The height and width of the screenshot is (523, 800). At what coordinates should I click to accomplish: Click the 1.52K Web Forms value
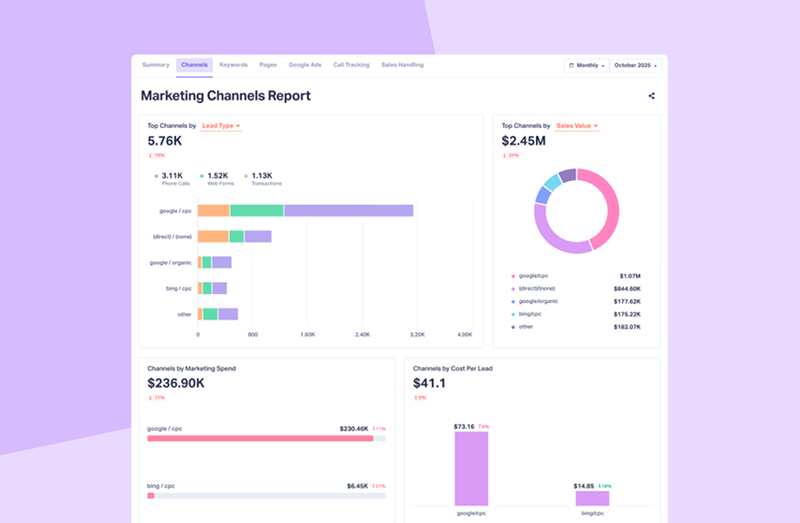click(218, 176)
